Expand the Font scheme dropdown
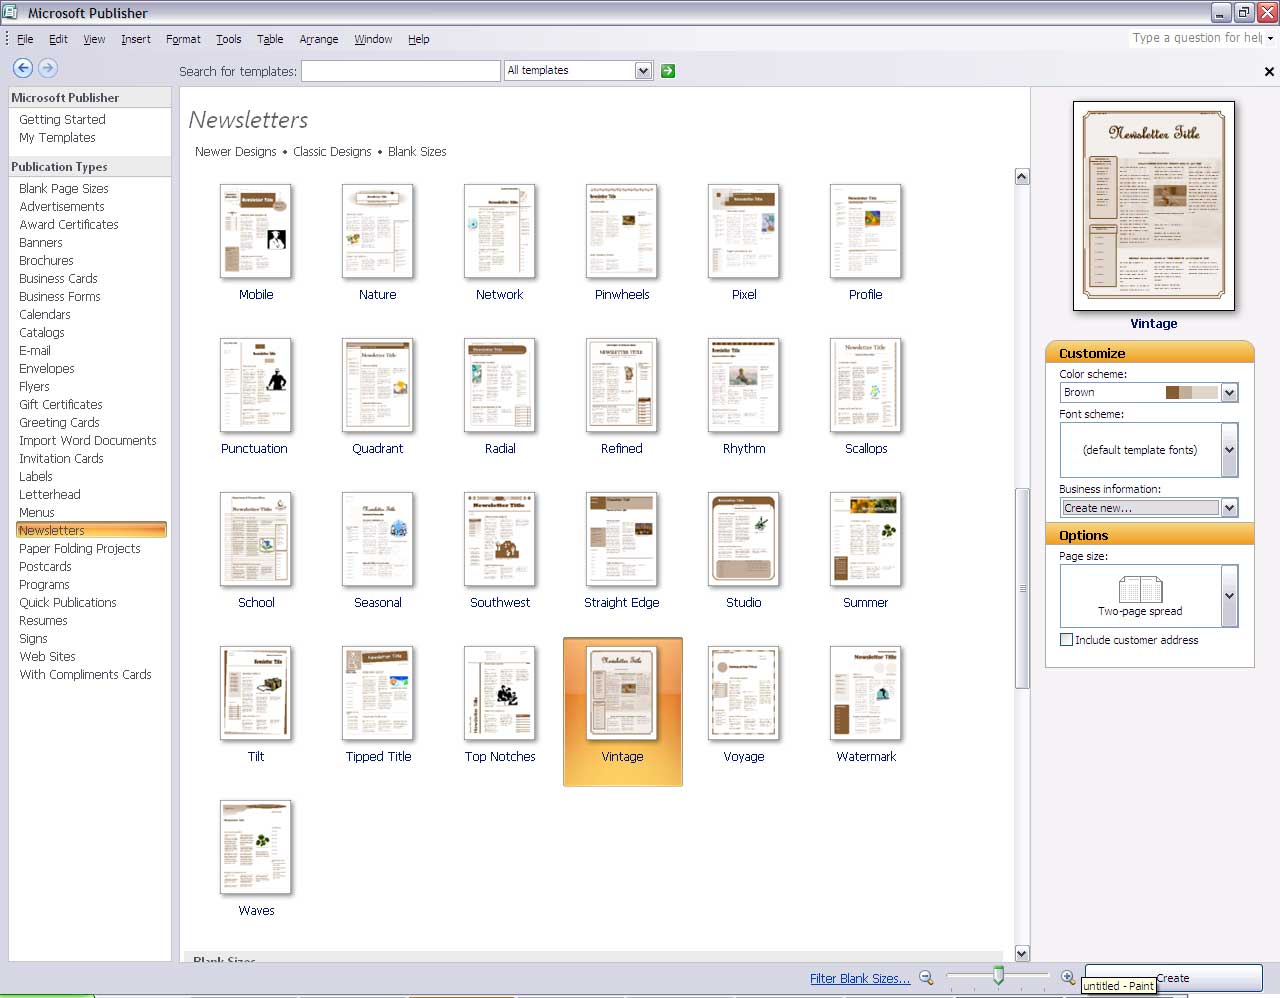The height and width of the screenshot is (998, 1280). click(x=1229, y=450)
